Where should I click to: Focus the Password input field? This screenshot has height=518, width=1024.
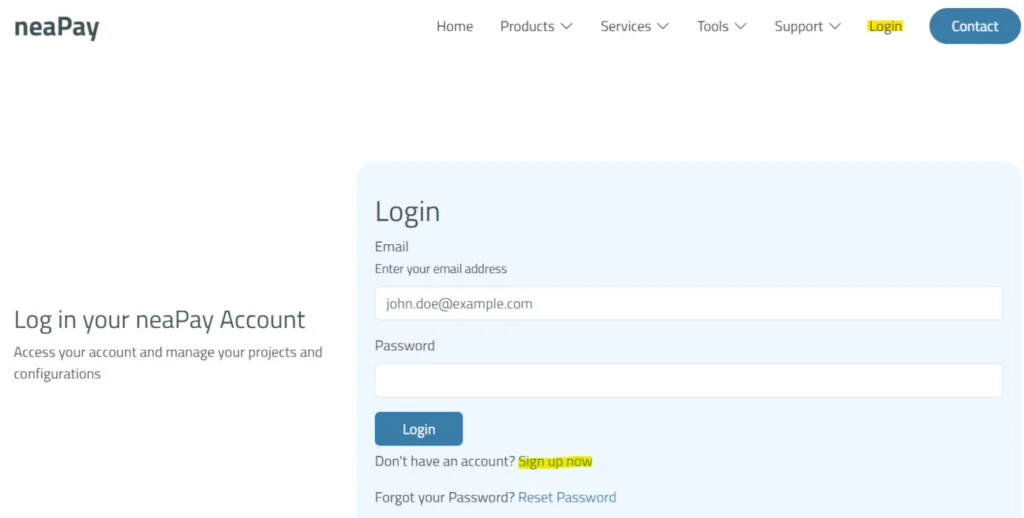tap(688, 380)
